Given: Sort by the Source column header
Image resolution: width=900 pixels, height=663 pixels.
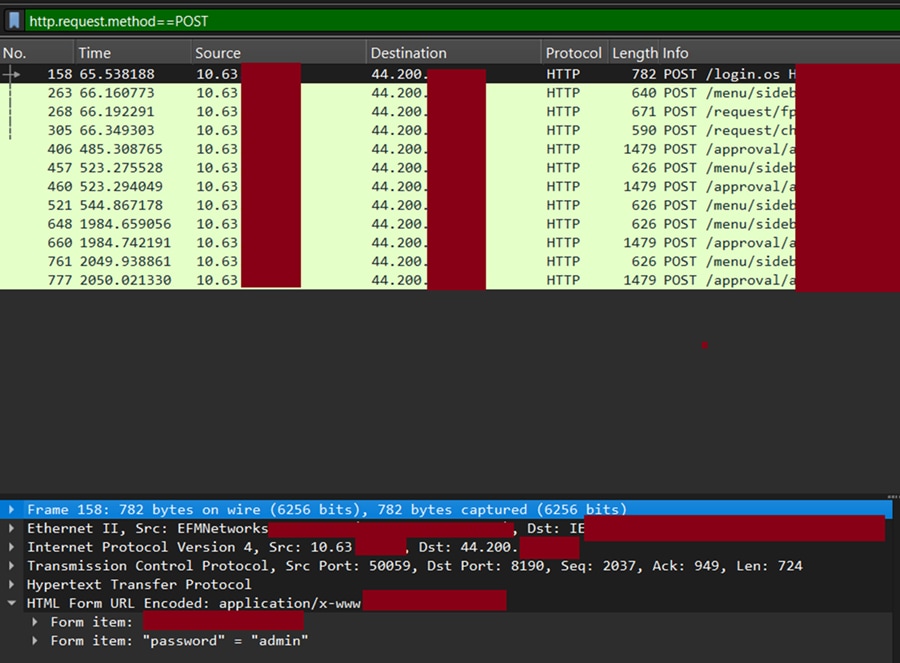Looking at the screenshot, I should (278, 53).
